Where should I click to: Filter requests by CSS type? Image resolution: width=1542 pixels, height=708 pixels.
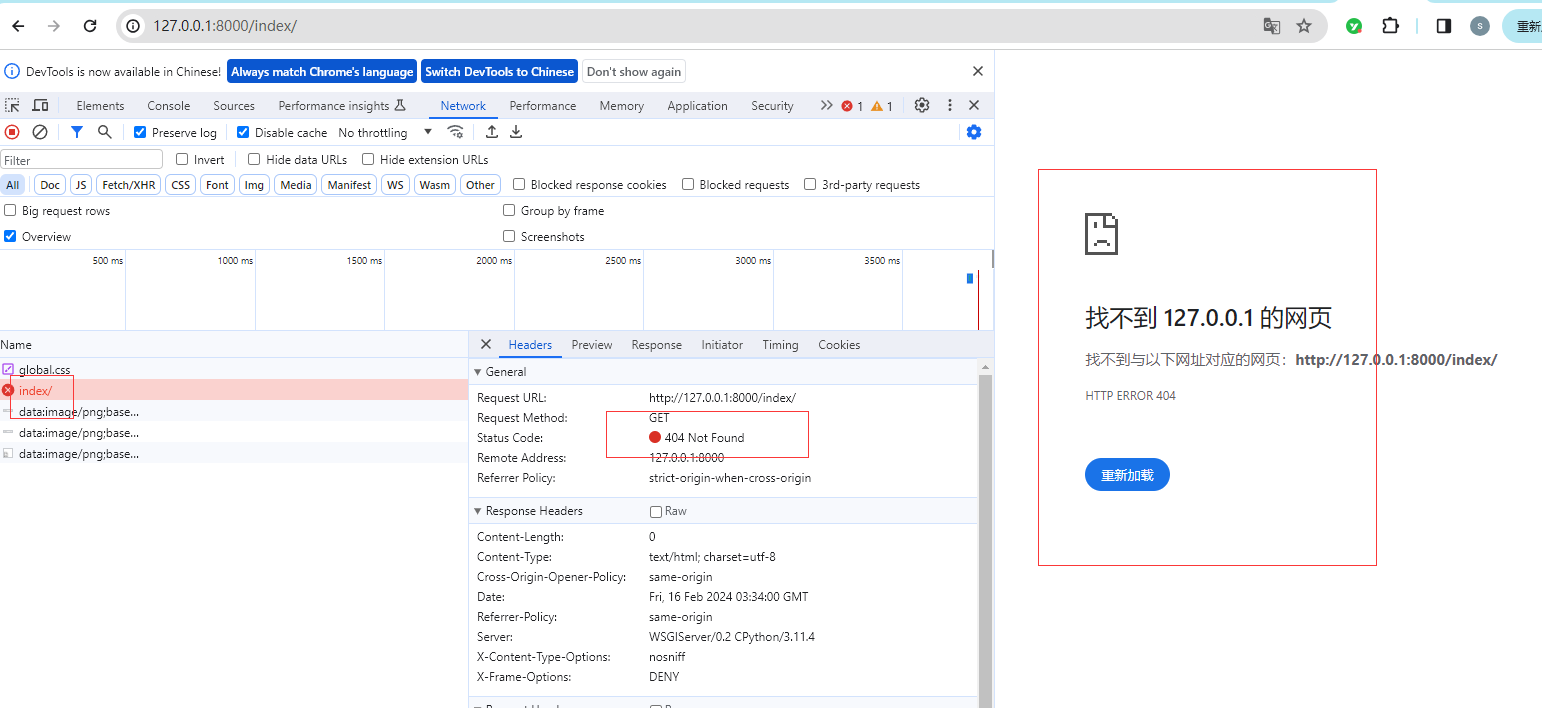[x=180, y=184]
